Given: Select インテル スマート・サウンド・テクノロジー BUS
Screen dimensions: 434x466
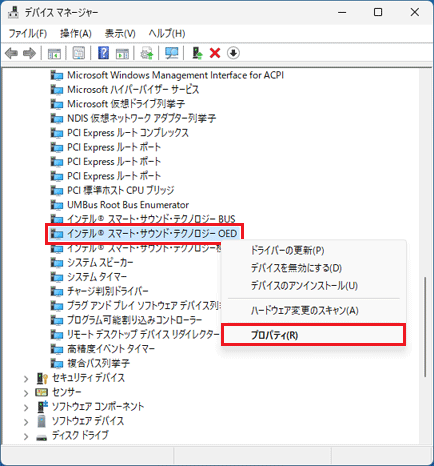Looking at the screenshot, I should click(151, 219).
